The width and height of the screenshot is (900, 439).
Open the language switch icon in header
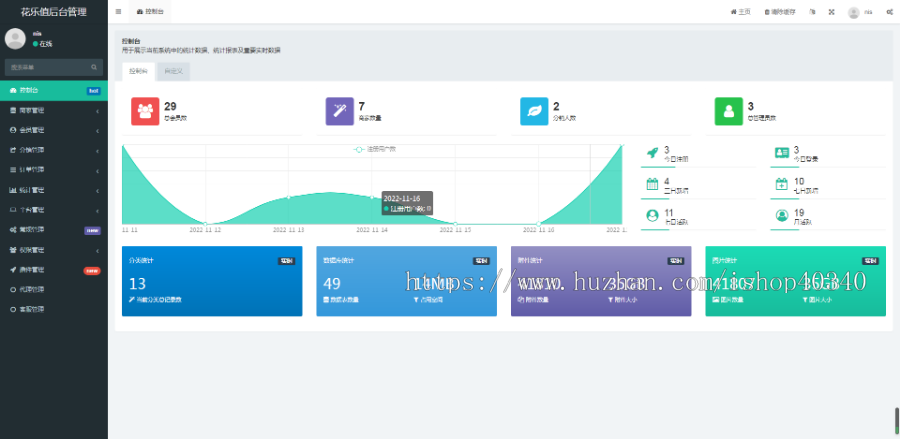pos(812,11)
